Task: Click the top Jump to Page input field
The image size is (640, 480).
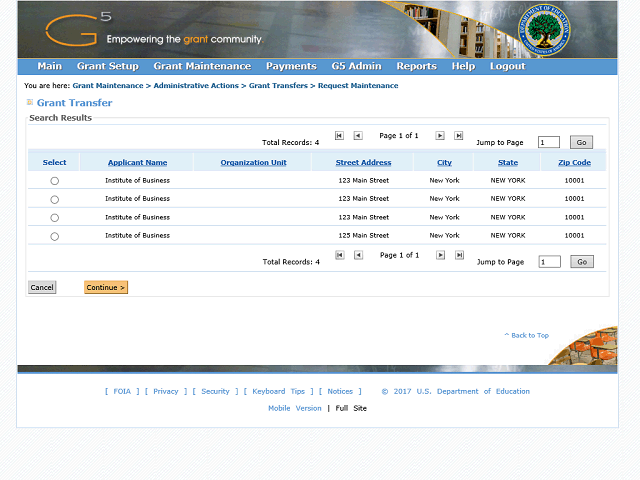Action: pos(549,142)
